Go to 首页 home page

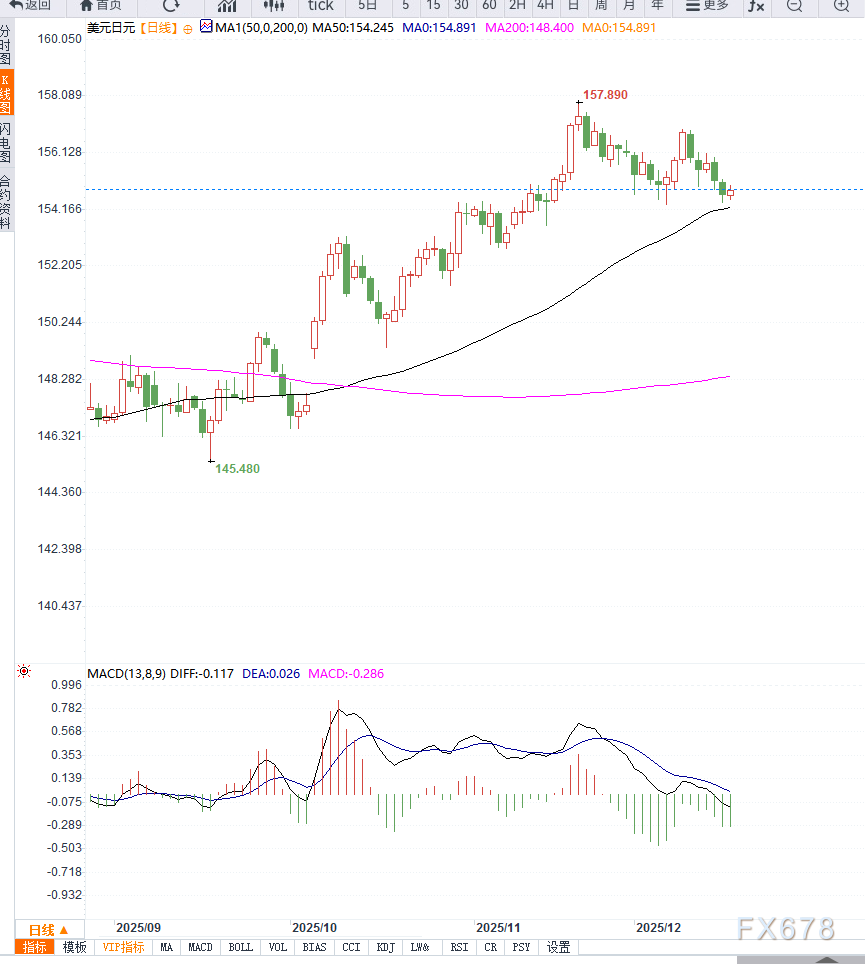(100, 6)
